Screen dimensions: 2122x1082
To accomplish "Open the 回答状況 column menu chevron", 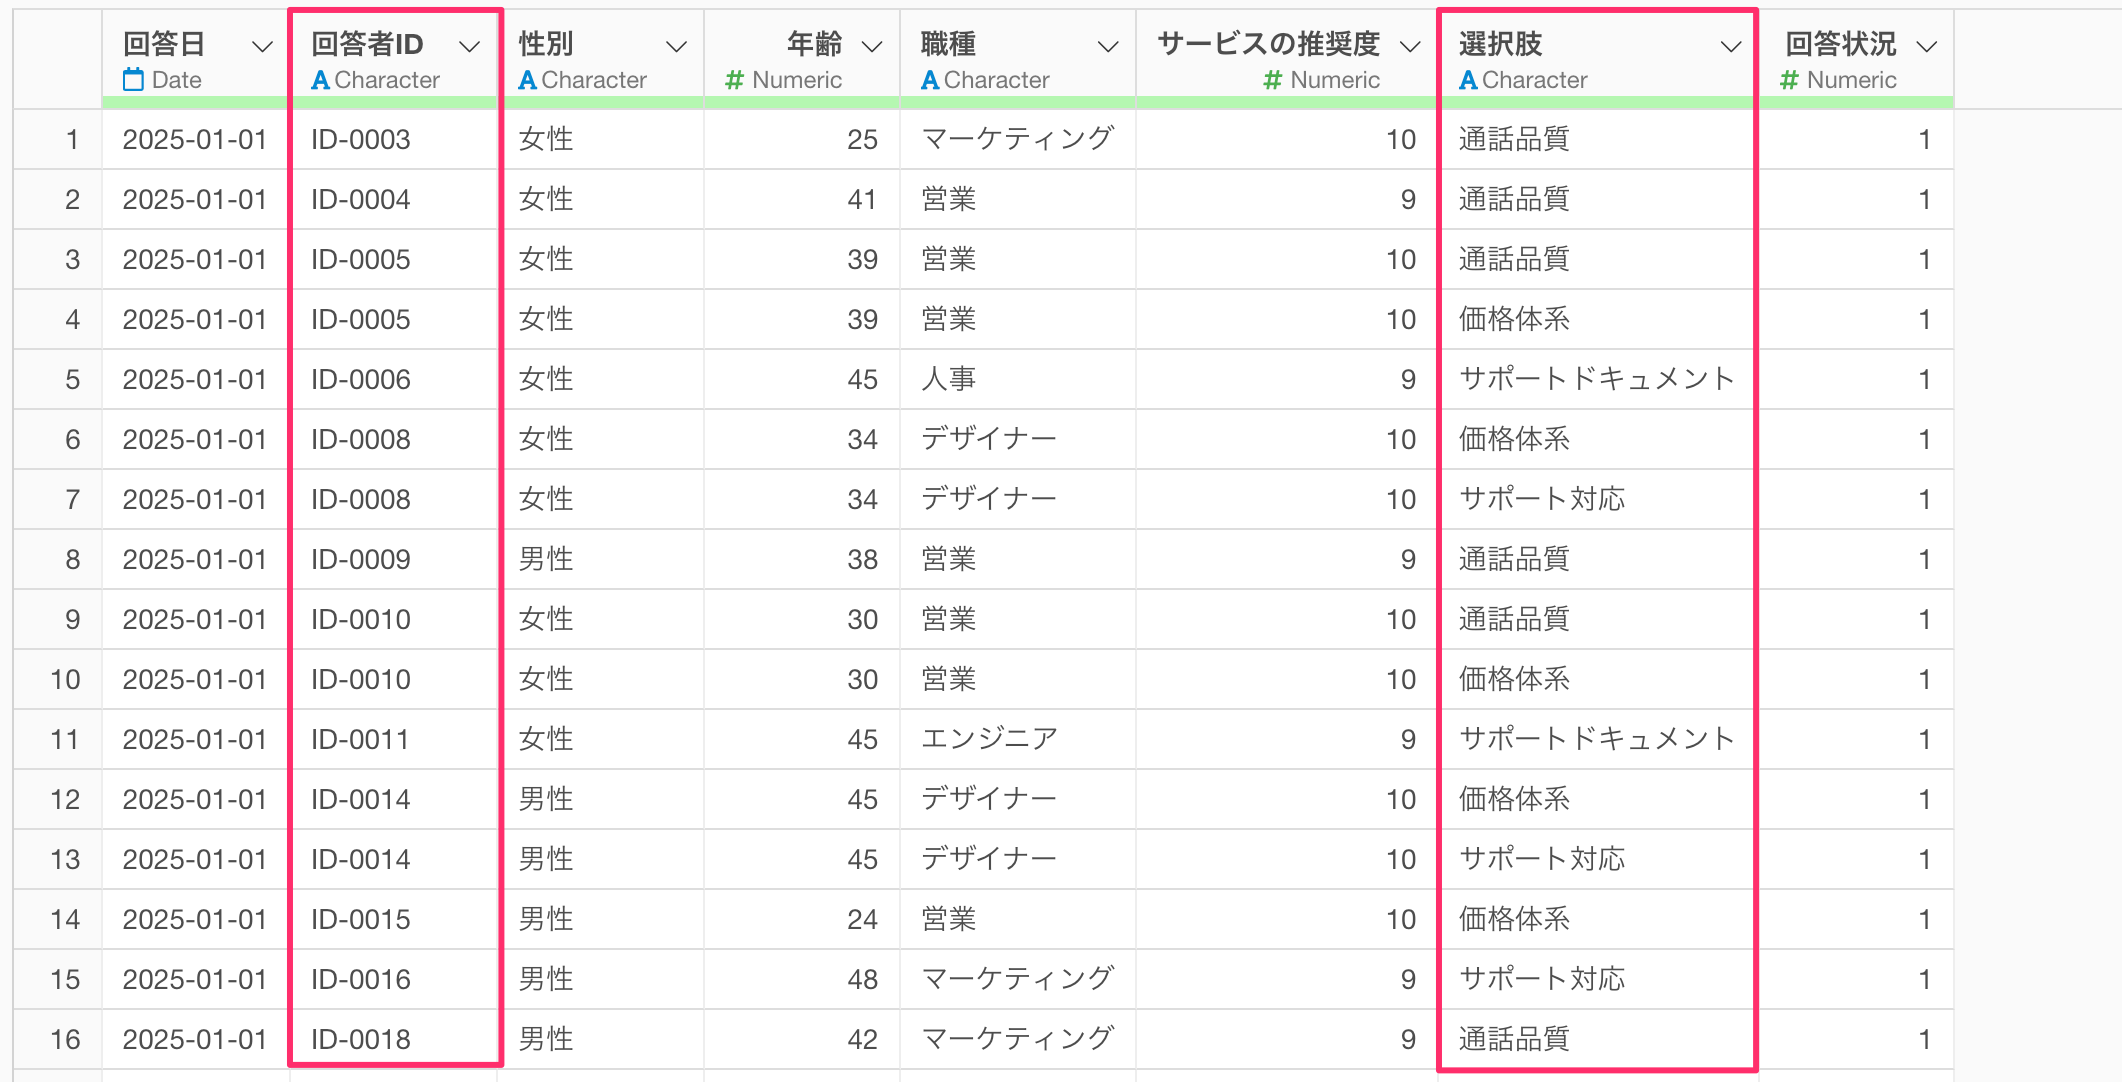I will pos(1927,46).
